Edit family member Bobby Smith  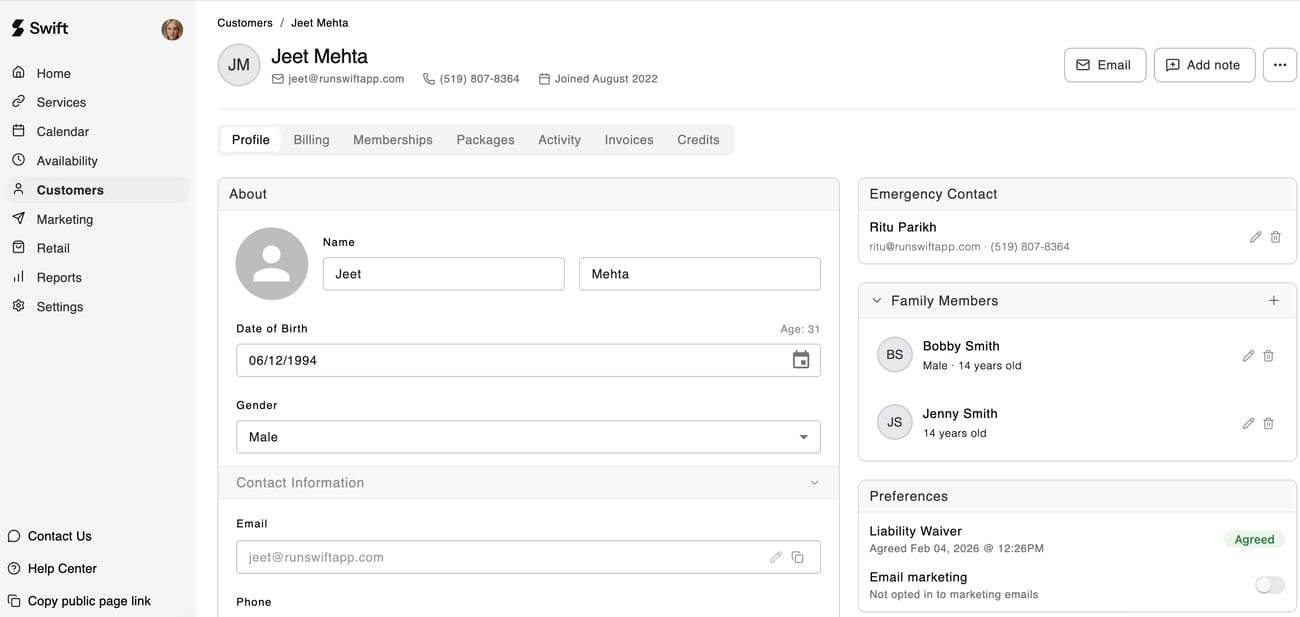point(1248,356)
